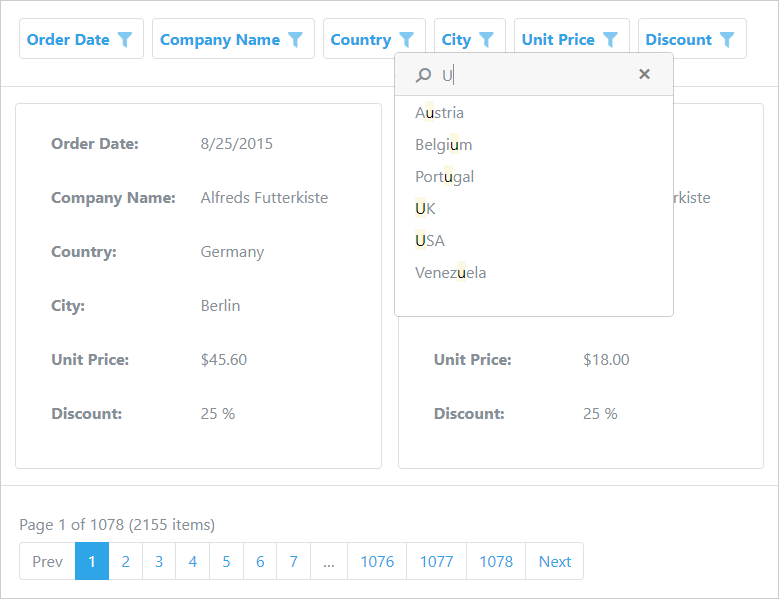Click the Country filter funnel icon
This screenshot has width=779, height=599.
pyautogui.click(x=406, y=39)
